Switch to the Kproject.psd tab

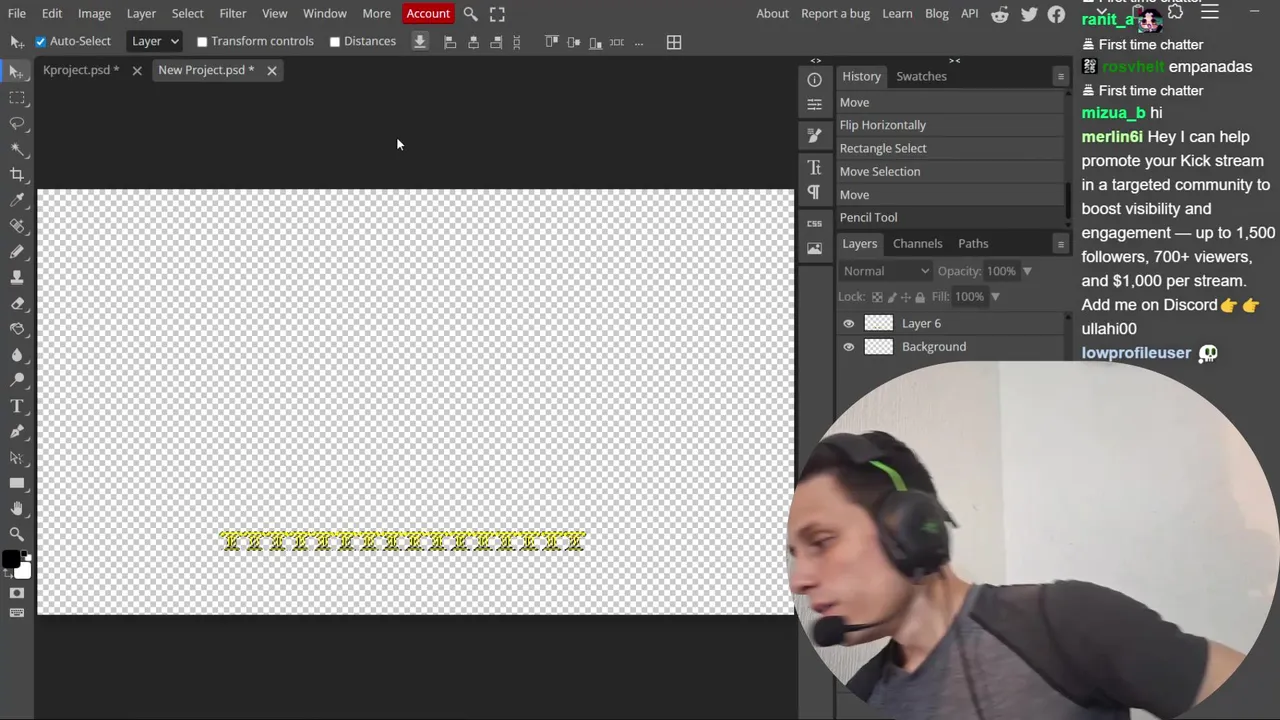point(81,70)
